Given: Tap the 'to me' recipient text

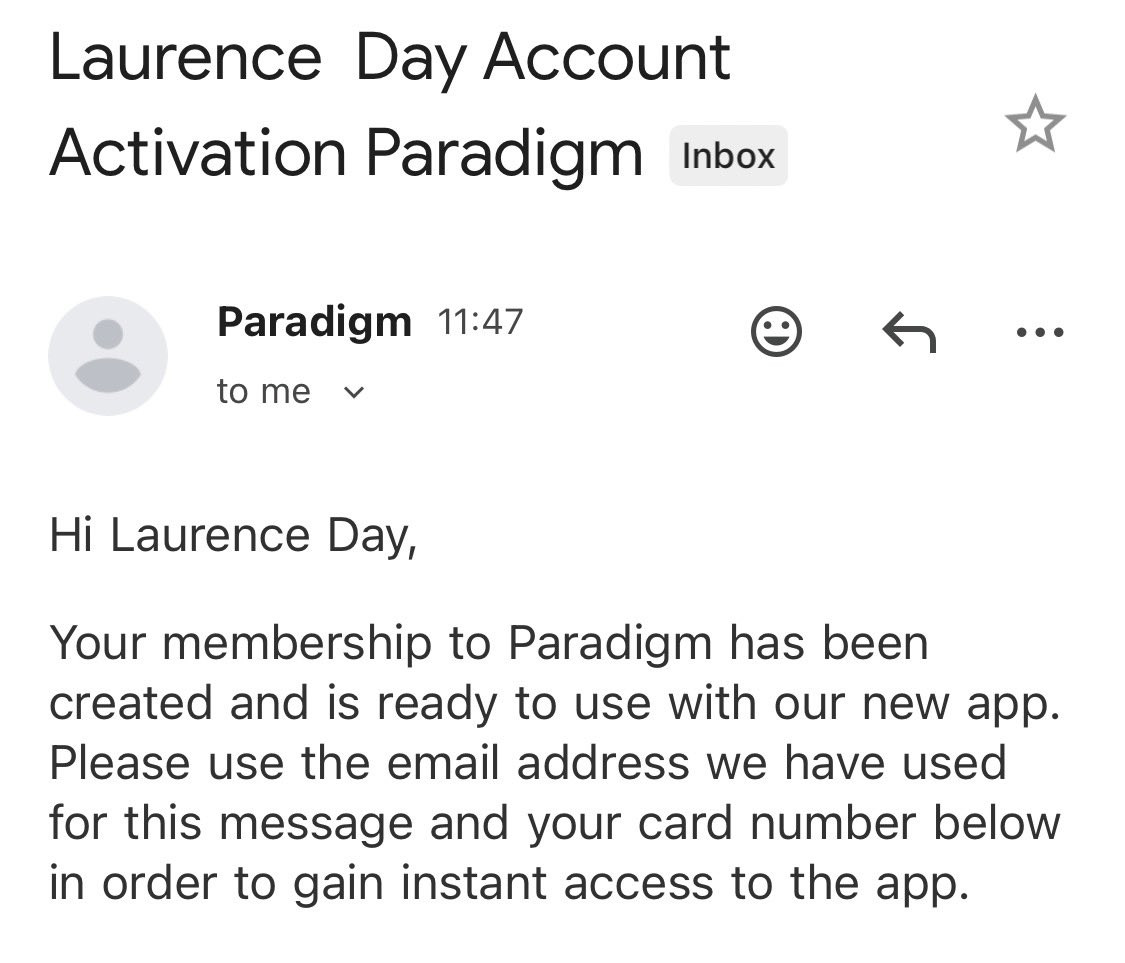Looking at the screenshot, I should (x=263, y=392).
